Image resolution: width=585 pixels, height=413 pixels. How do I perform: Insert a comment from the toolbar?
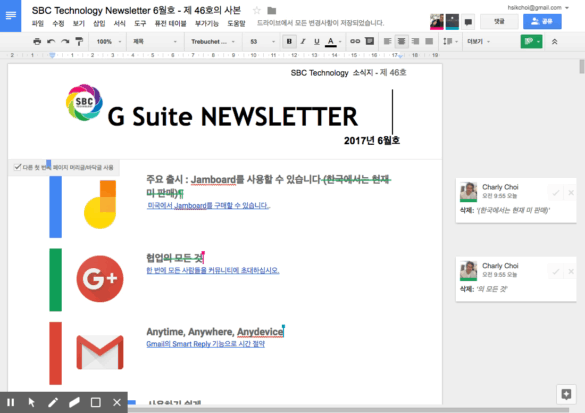(369, 41)
